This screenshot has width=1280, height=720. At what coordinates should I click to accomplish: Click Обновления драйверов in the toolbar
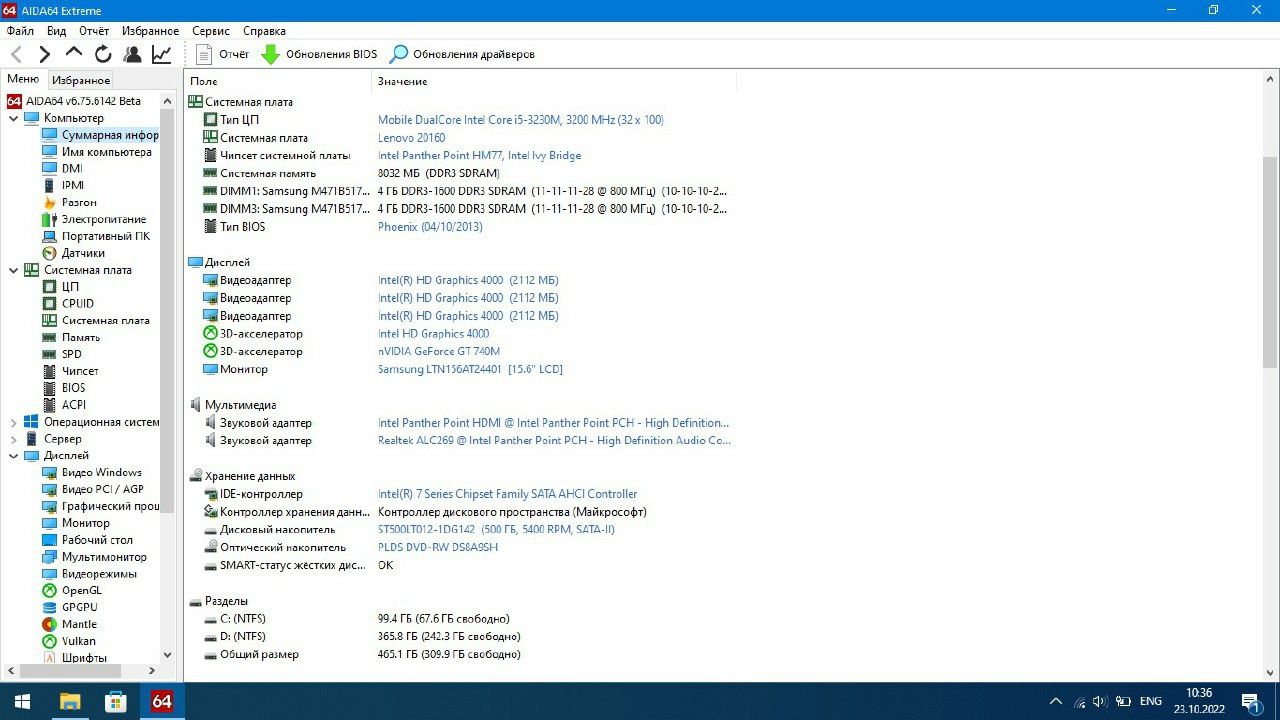[462, 54]
